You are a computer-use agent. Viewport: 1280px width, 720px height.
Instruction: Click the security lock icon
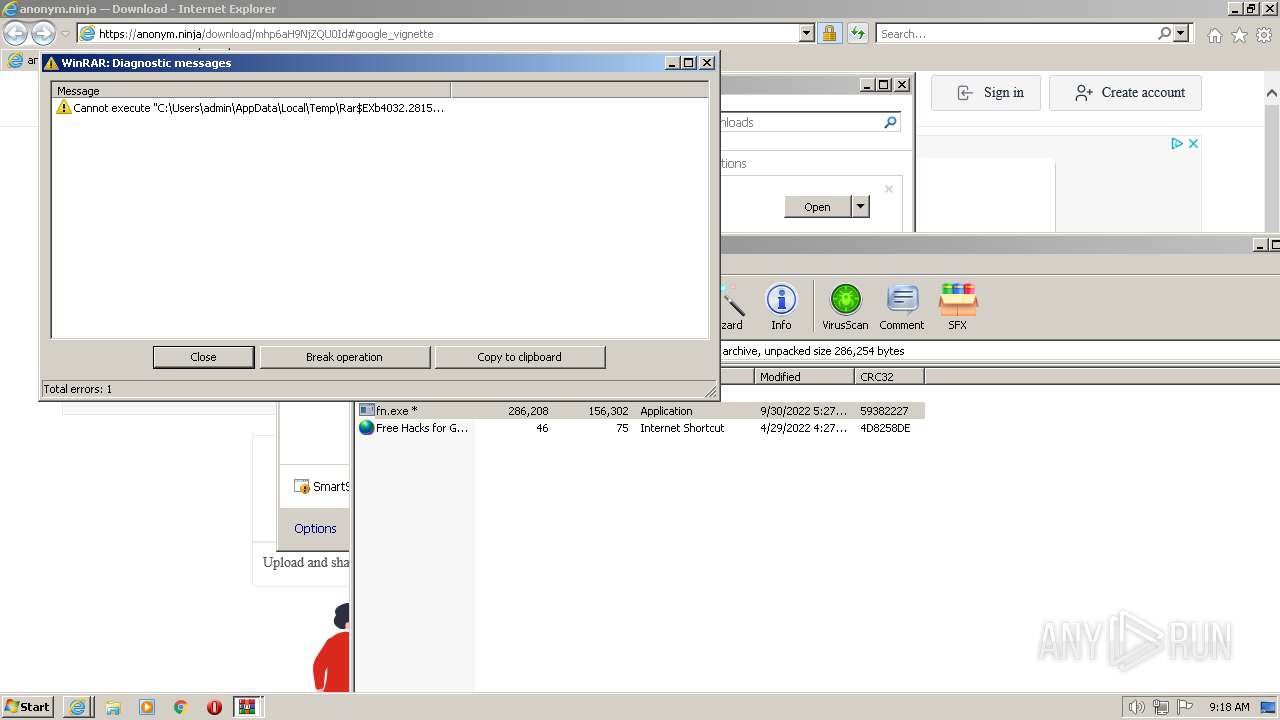click(829, 34)
